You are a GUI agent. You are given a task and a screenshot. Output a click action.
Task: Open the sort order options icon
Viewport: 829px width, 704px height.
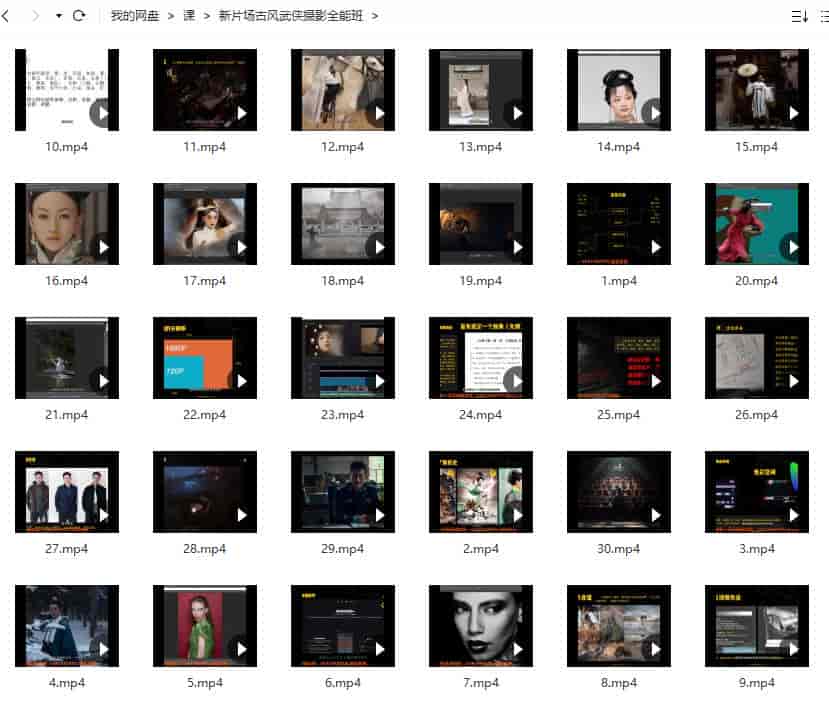799,16
